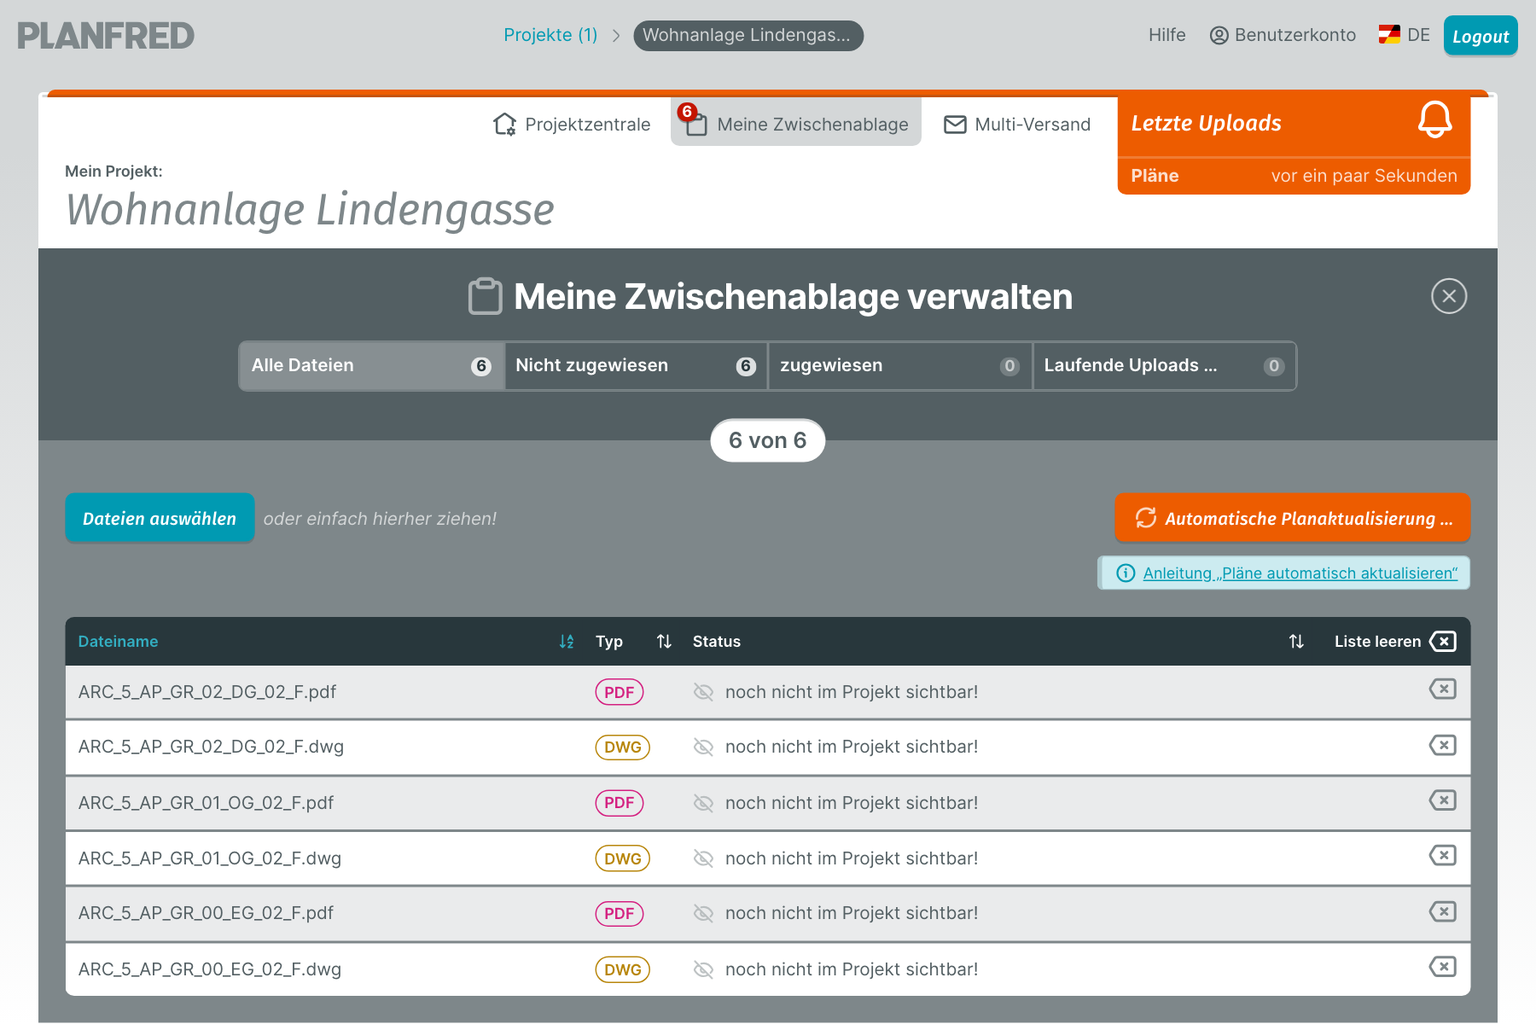
Task: Open the Pläne recent upload entry
Action: pos(1294,176)
